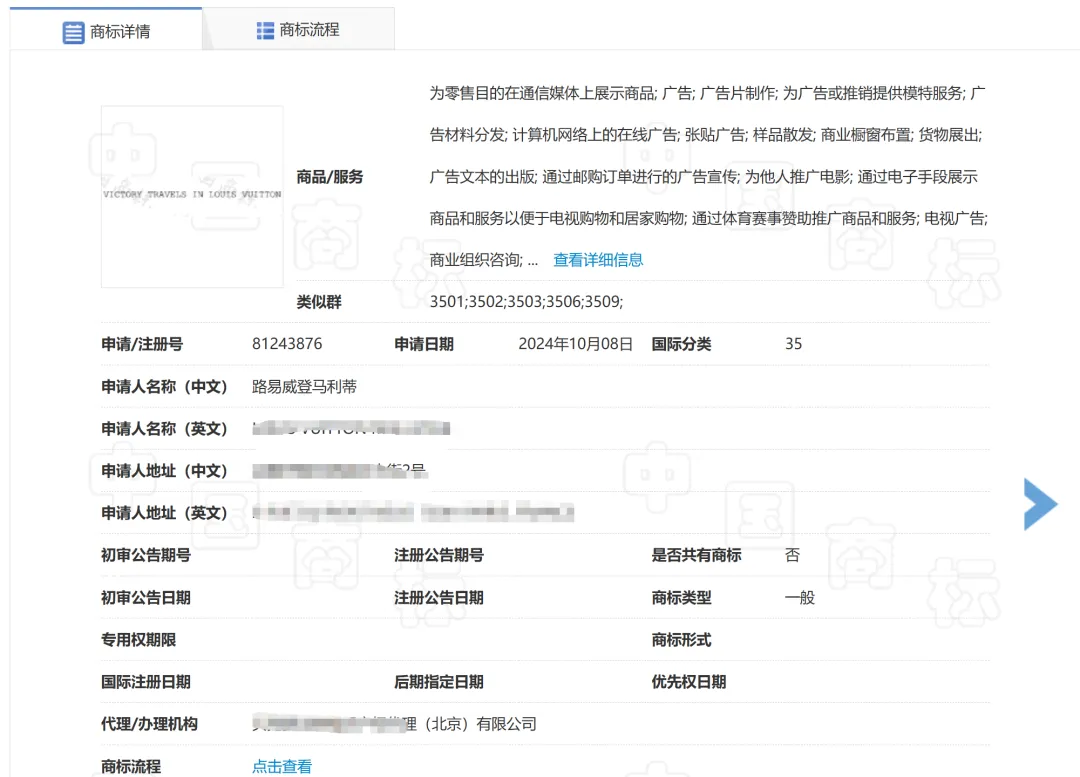Click the blue next arrow on the right
This screenshot has width=1080, height=777.
click(1040, 504)
